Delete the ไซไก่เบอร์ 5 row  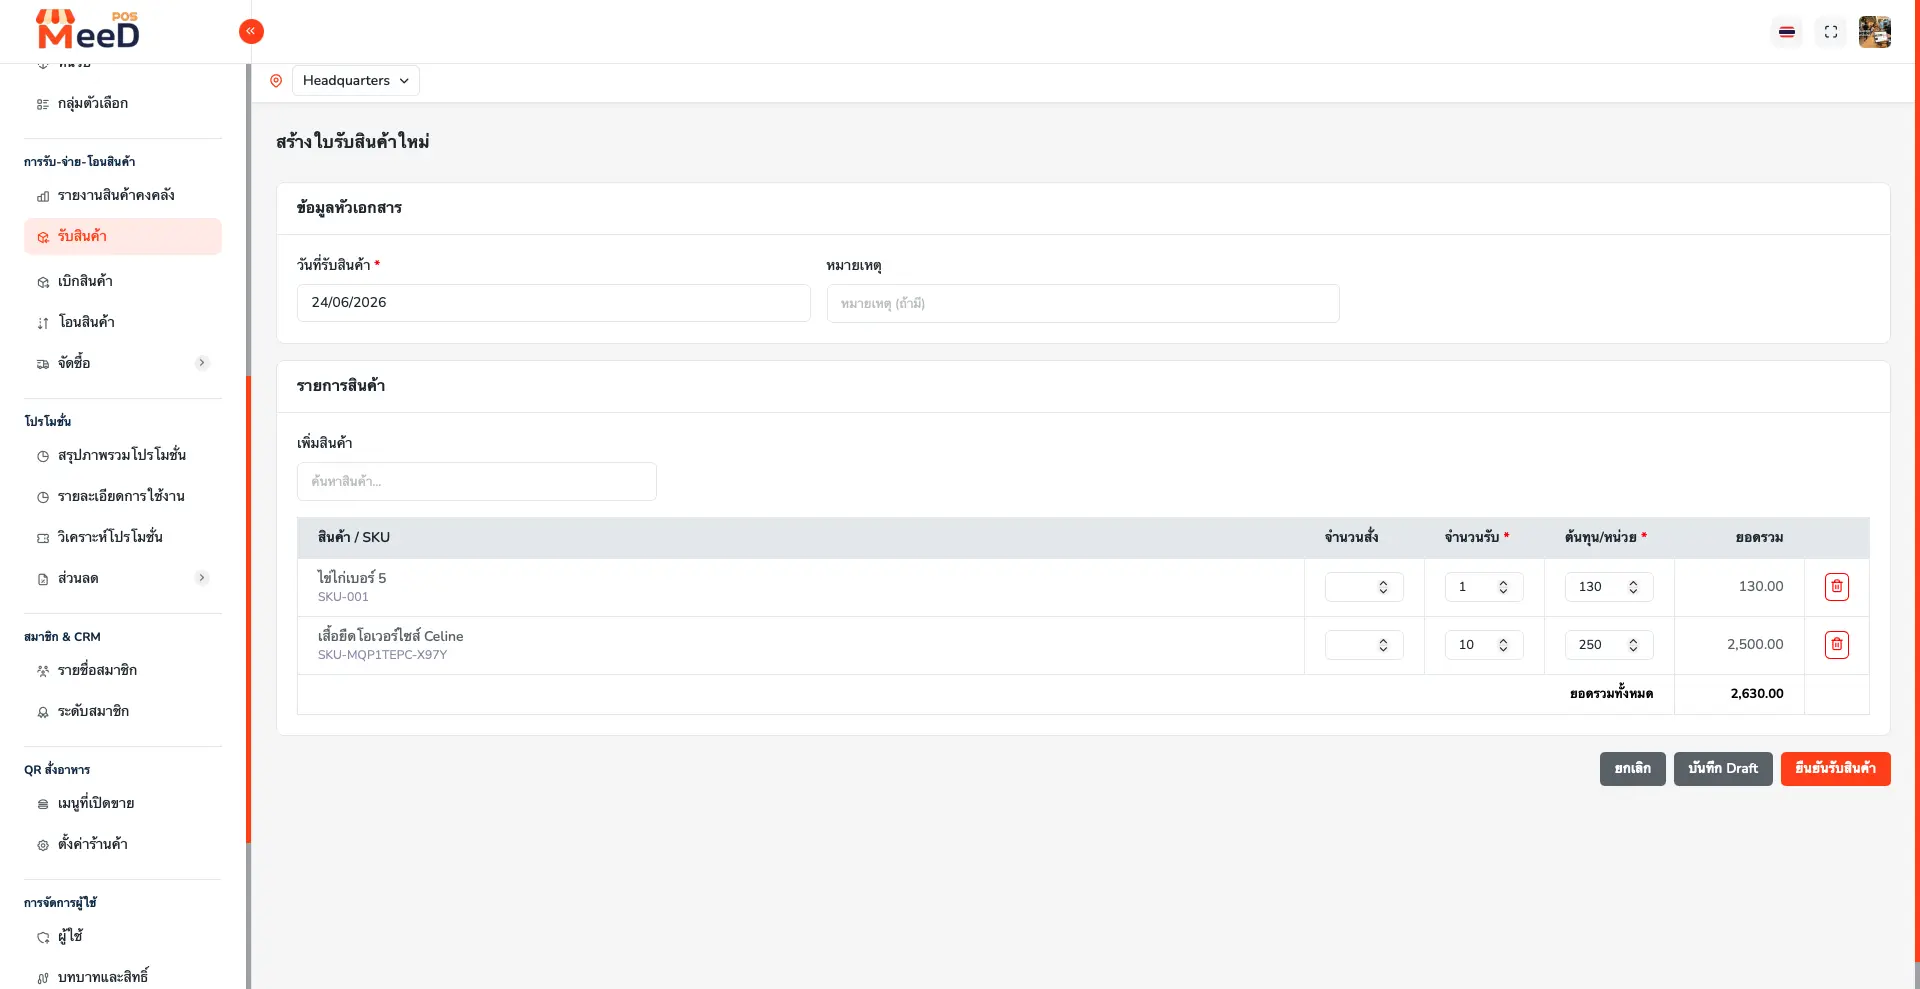tap(1837, 587)
